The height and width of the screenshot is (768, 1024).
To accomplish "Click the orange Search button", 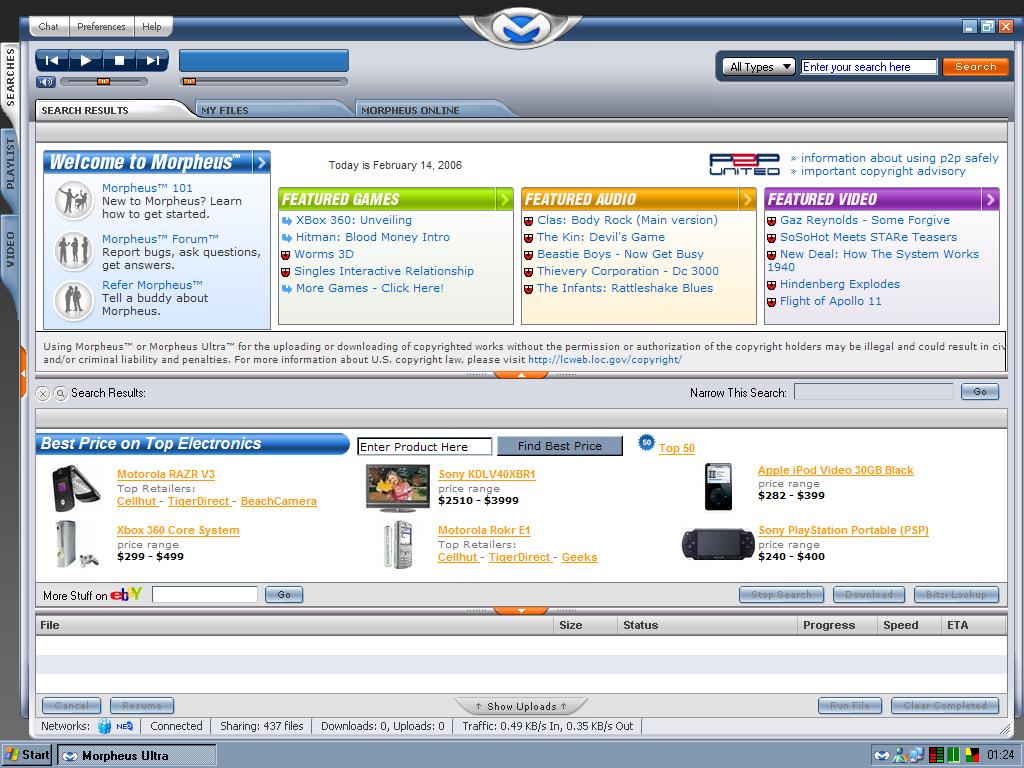I will (976, 67).
